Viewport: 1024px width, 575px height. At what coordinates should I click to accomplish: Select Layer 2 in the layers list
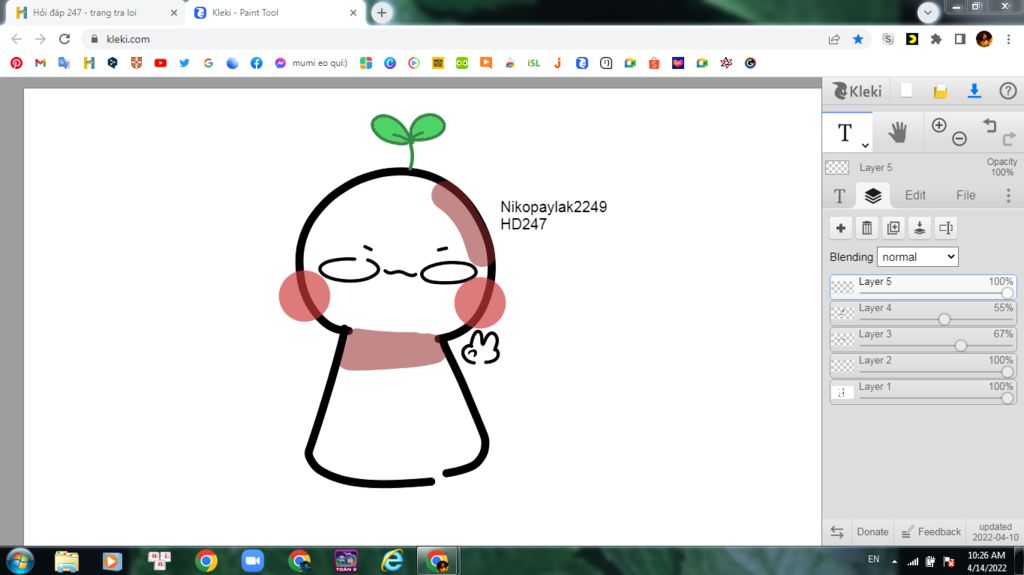[x=923, y=366]
